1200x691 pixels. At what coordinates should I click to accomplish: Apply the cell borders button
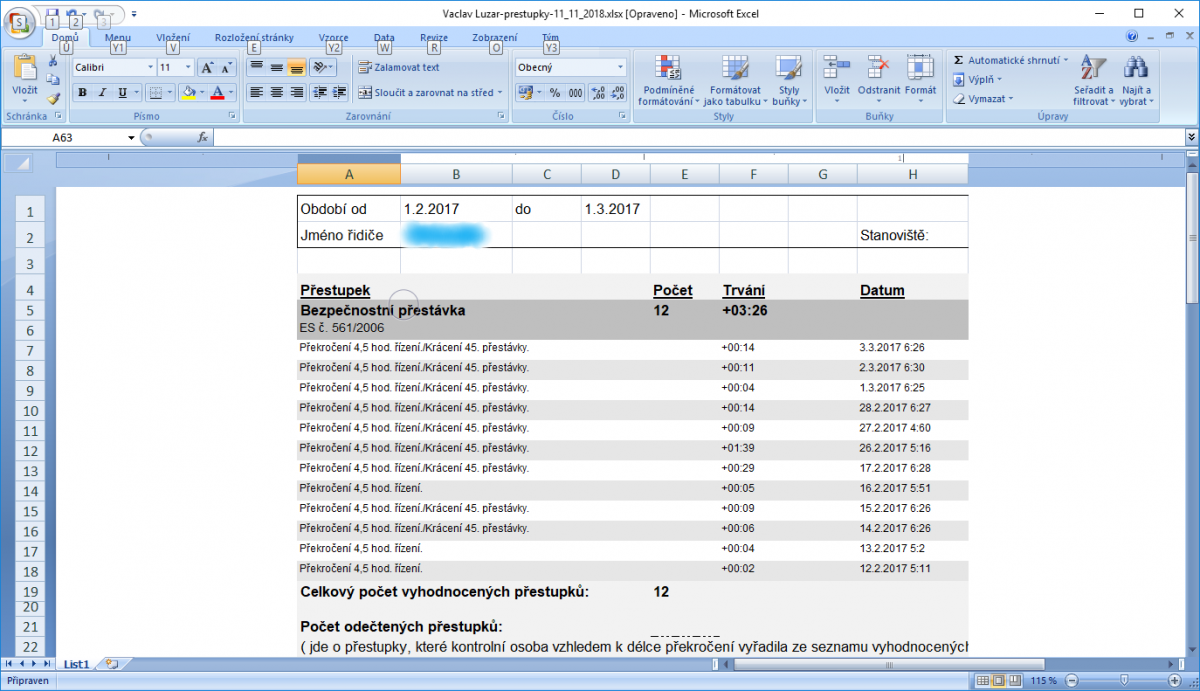click(x=155, y=92)
